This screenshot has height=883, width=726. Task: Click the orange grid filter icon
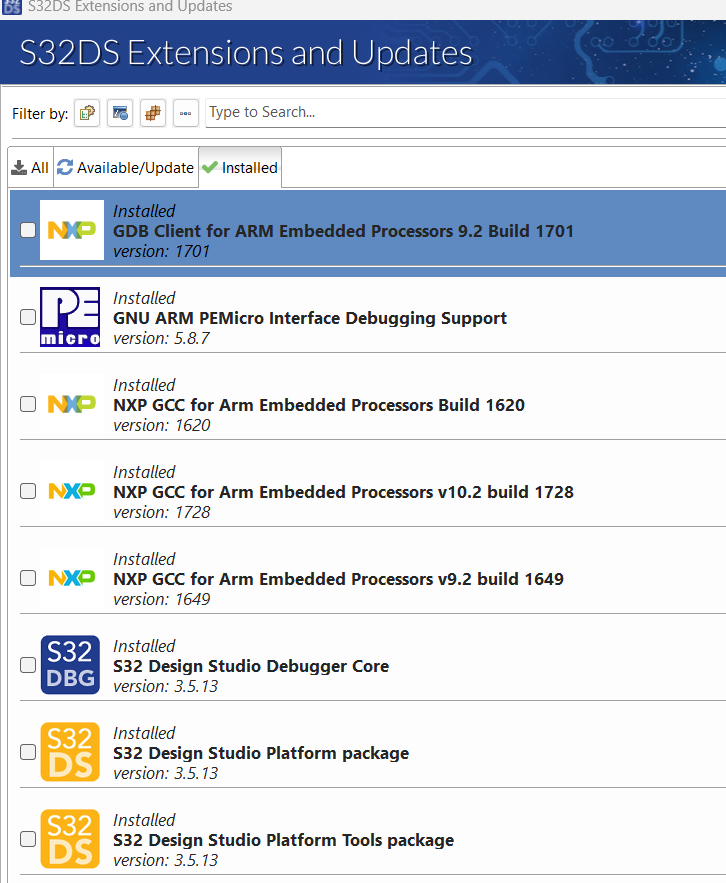tap(153, 113)
